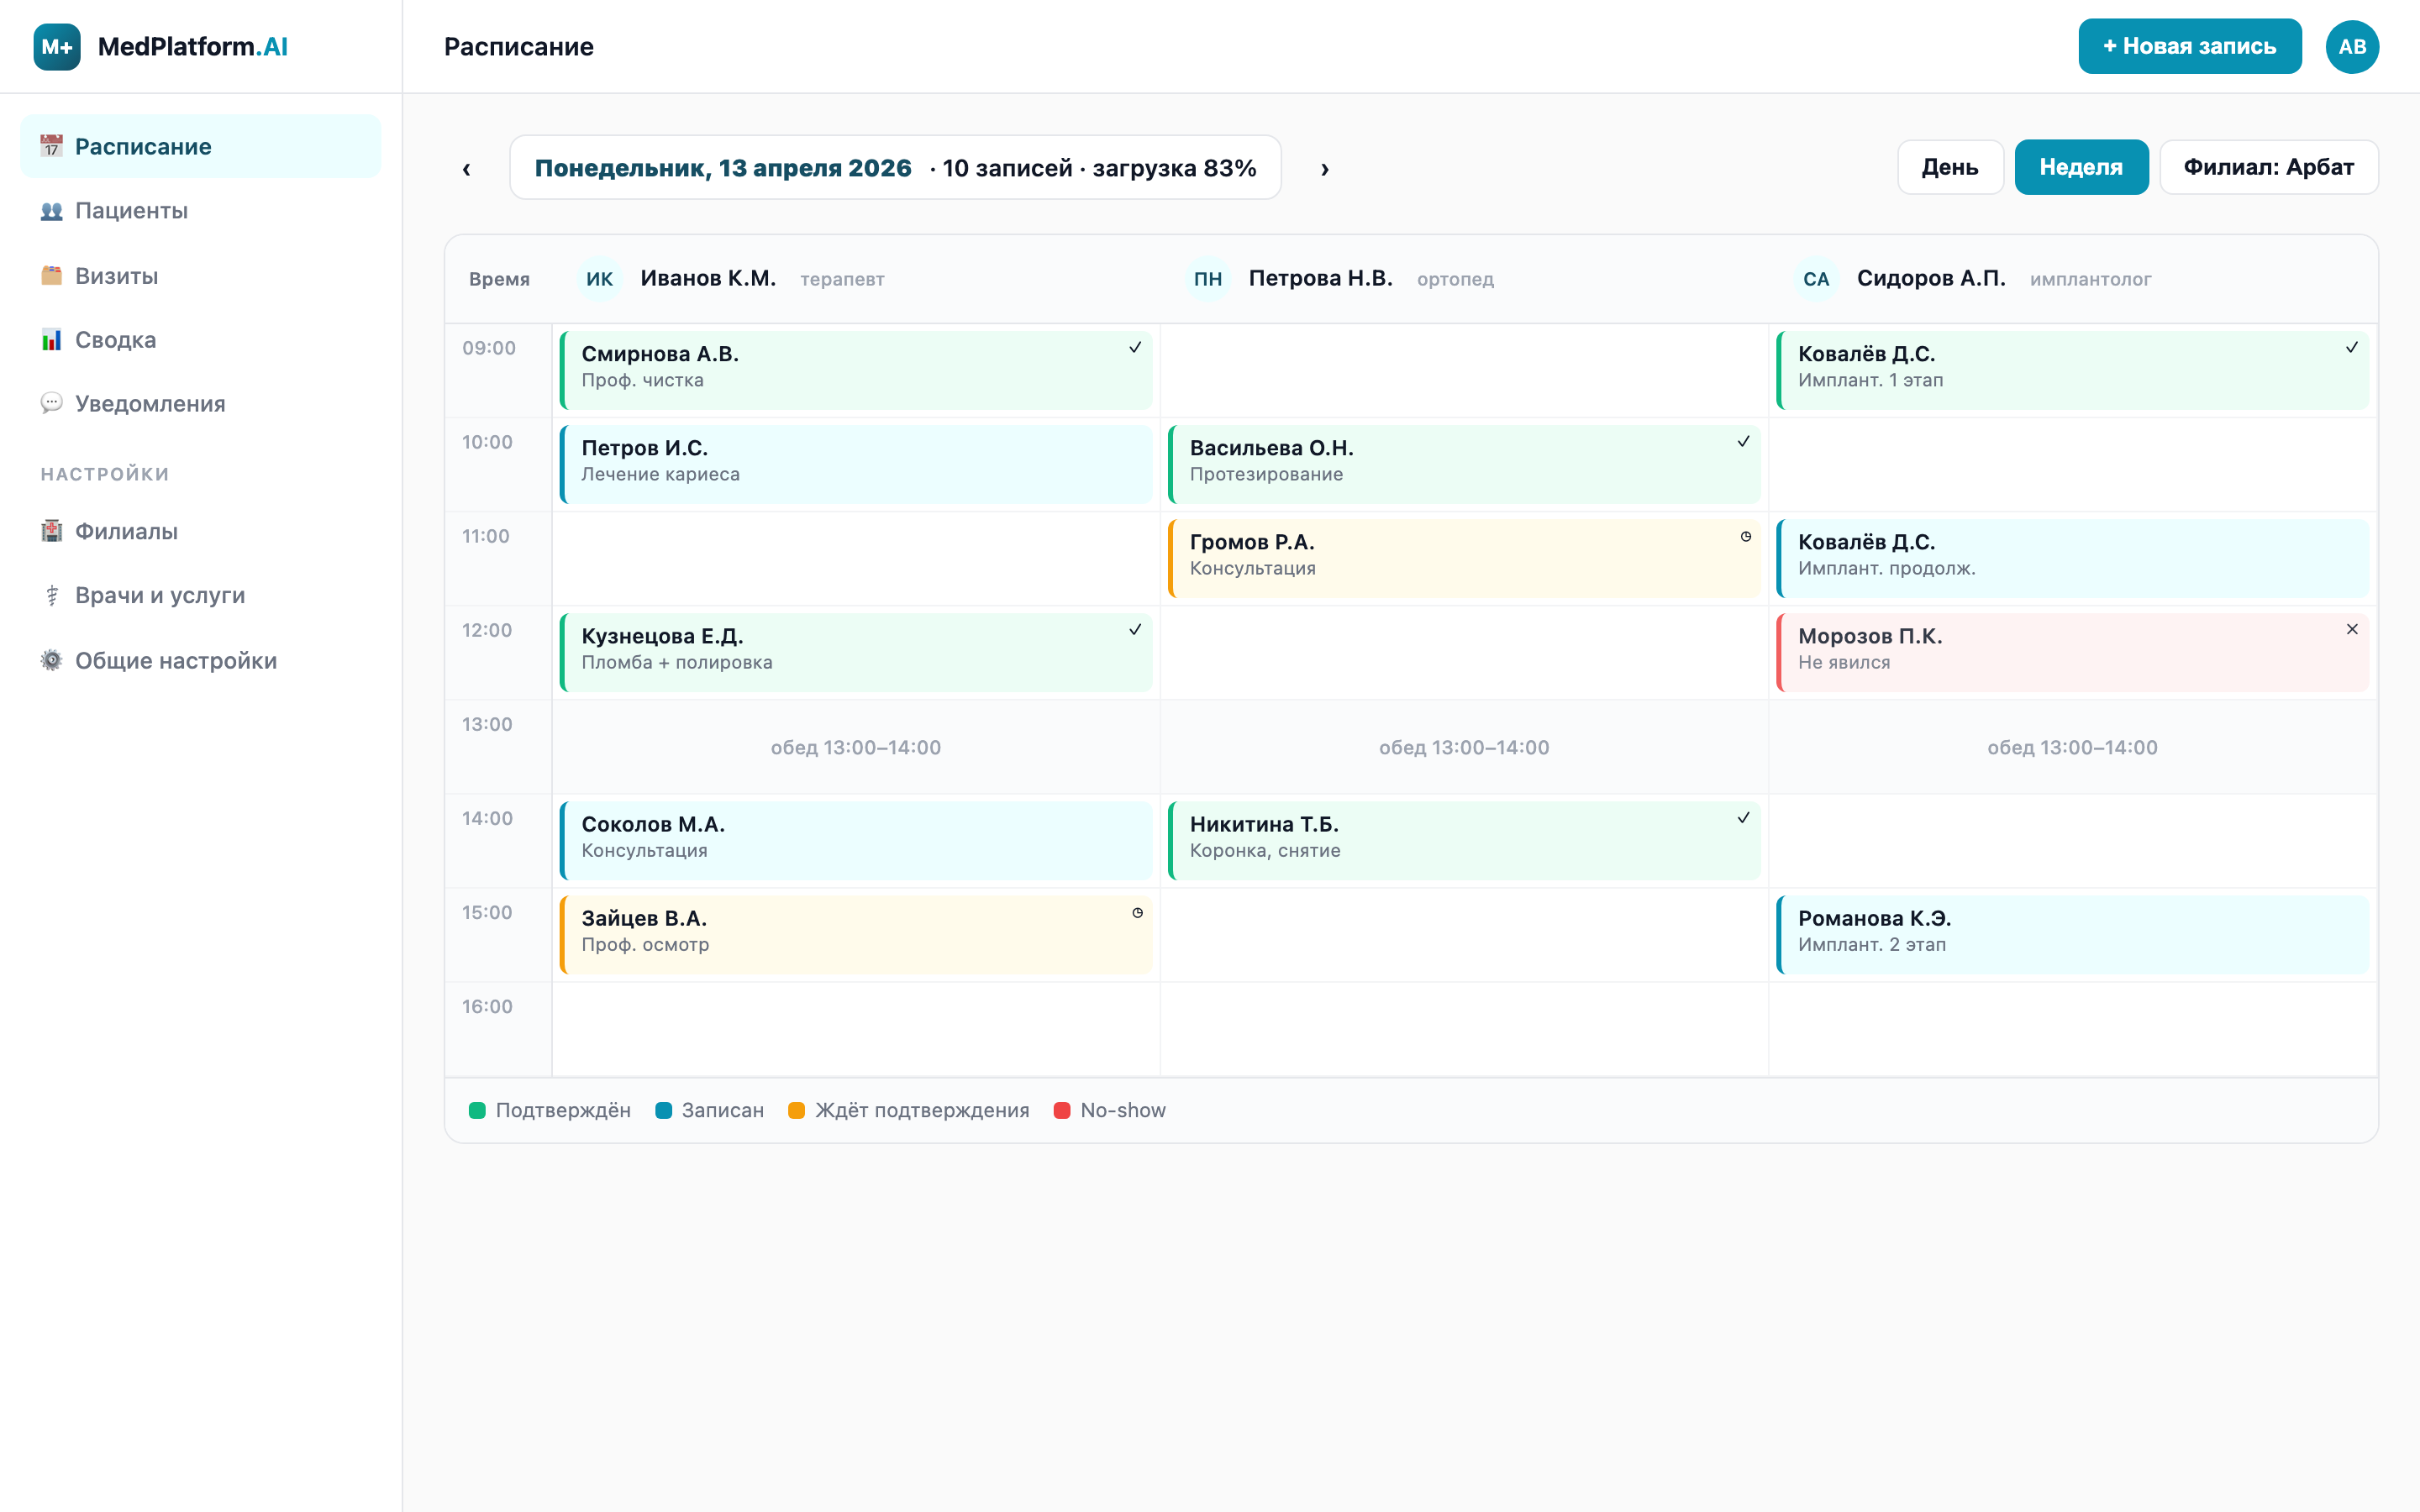Open Ковалёв Д.С. Имплант. продолж. appointment
Screen dimensions: 2420x1512
pyautogui.click(x=2072, y=558)
